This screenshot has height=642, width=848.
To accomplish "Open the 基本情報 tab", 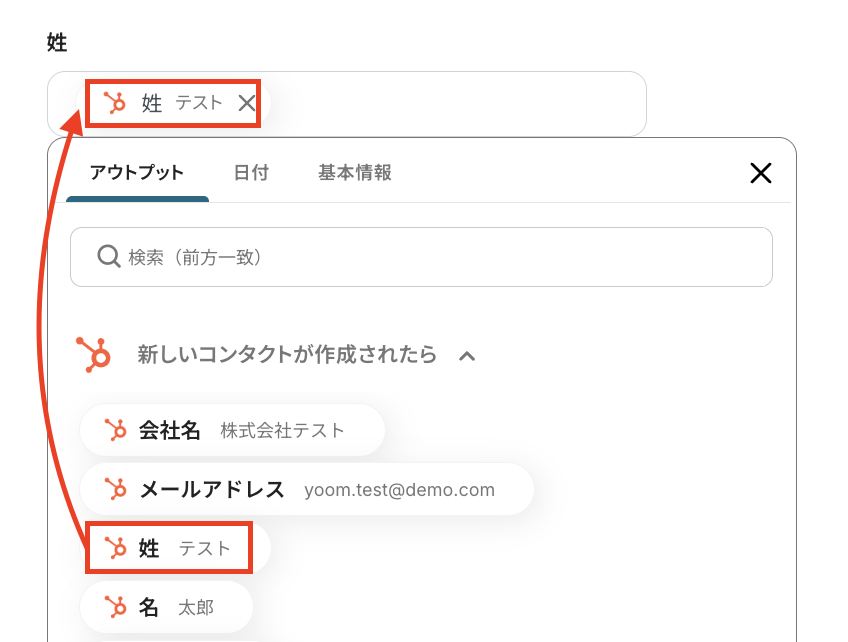I will [354, 173].
